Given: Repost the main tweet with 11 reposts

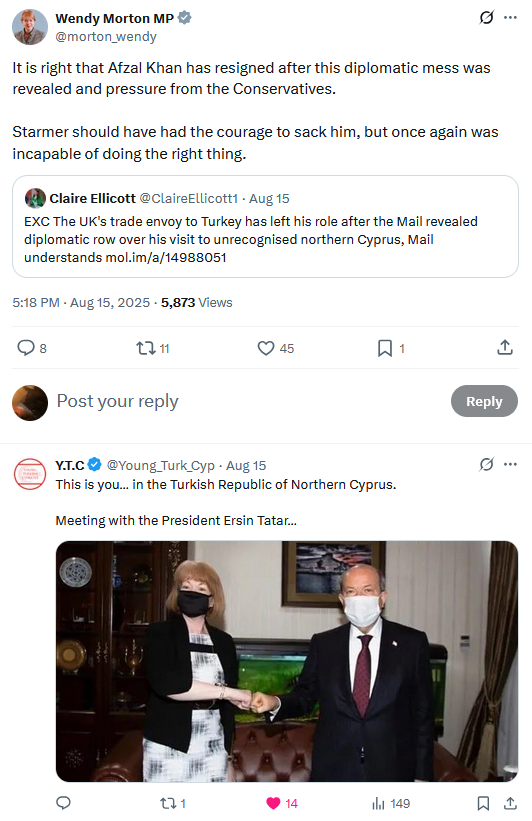Looking at the screenshot, I should click(x=152, y=348).
